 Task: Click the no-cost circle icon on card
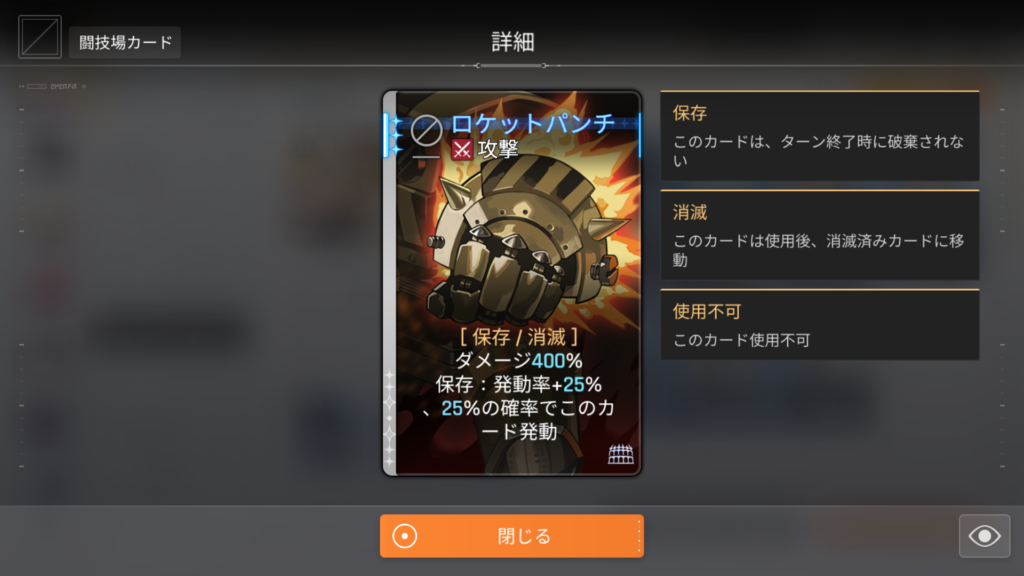click(x=426, y=131)
